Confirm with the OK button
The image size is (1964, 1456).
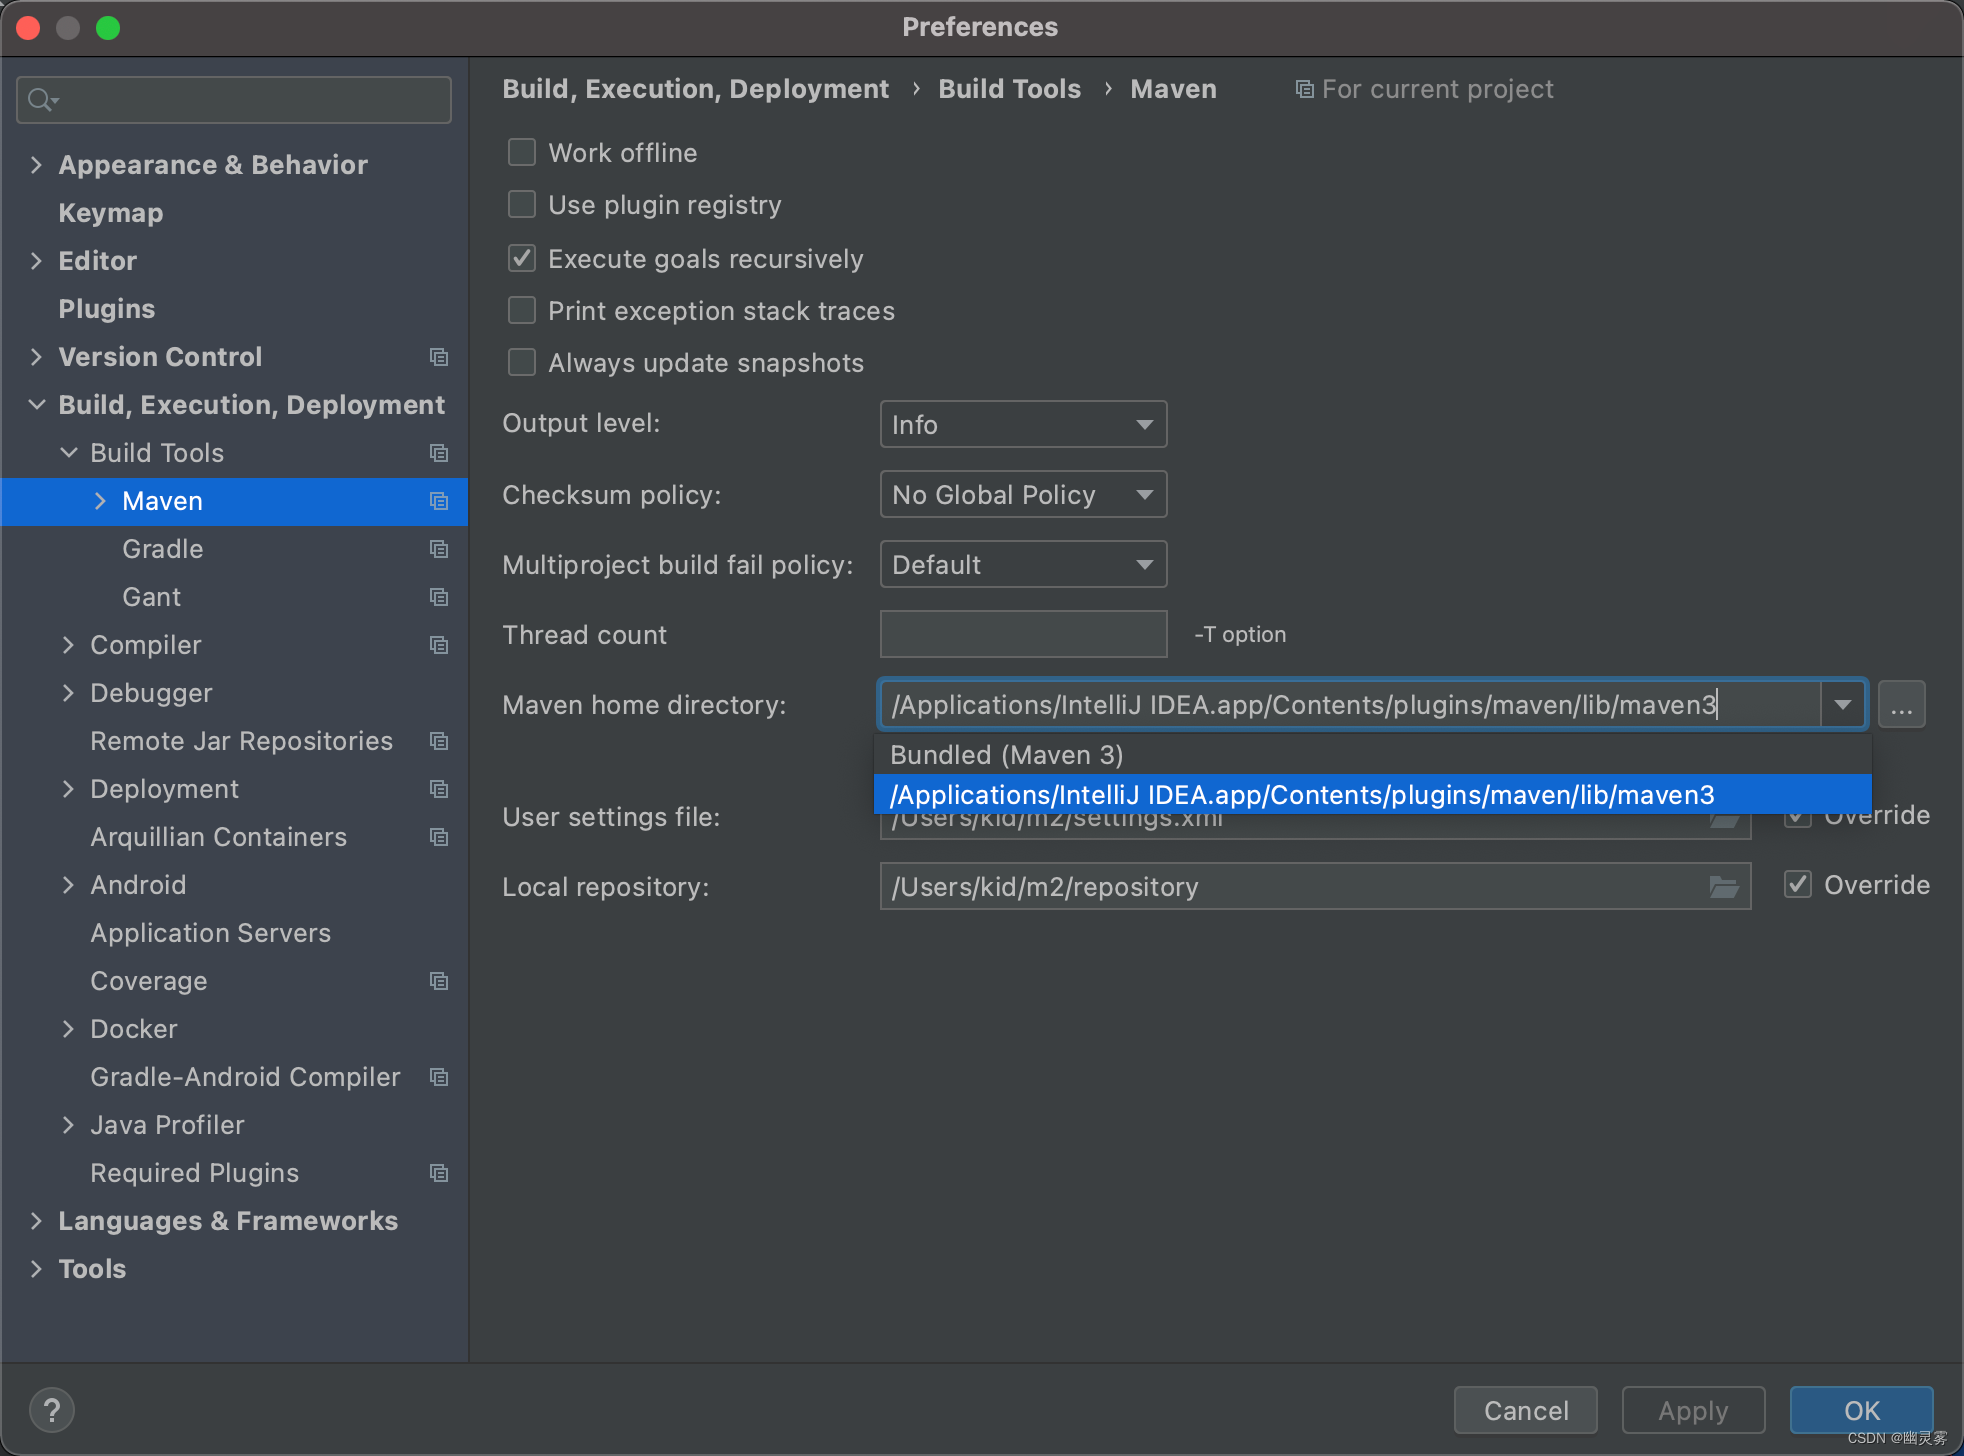1861,1411
